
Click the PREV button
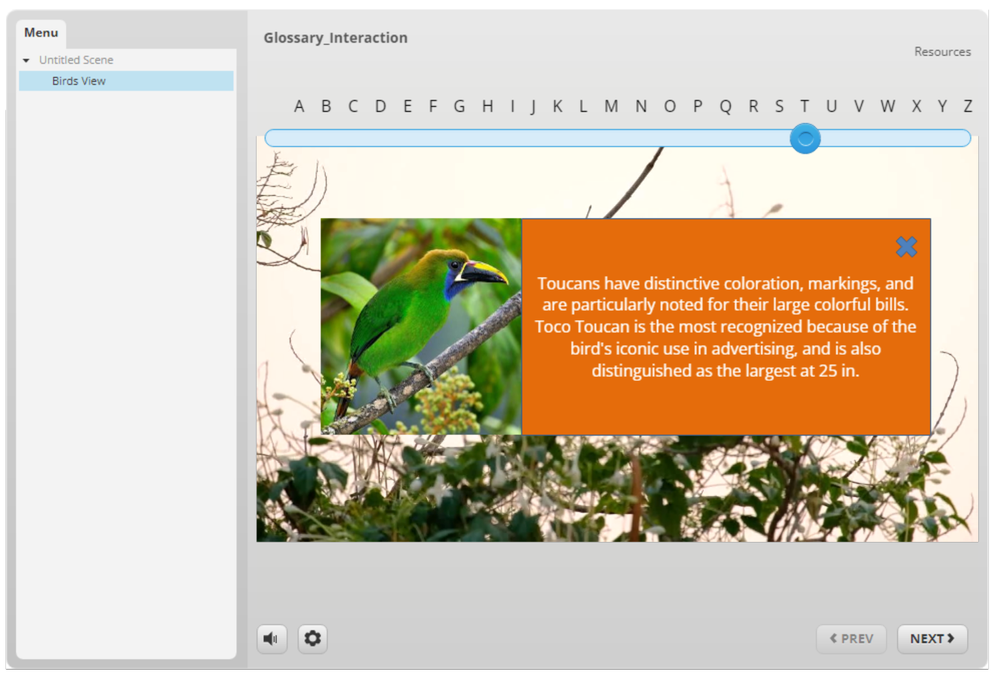click(851, 638)
